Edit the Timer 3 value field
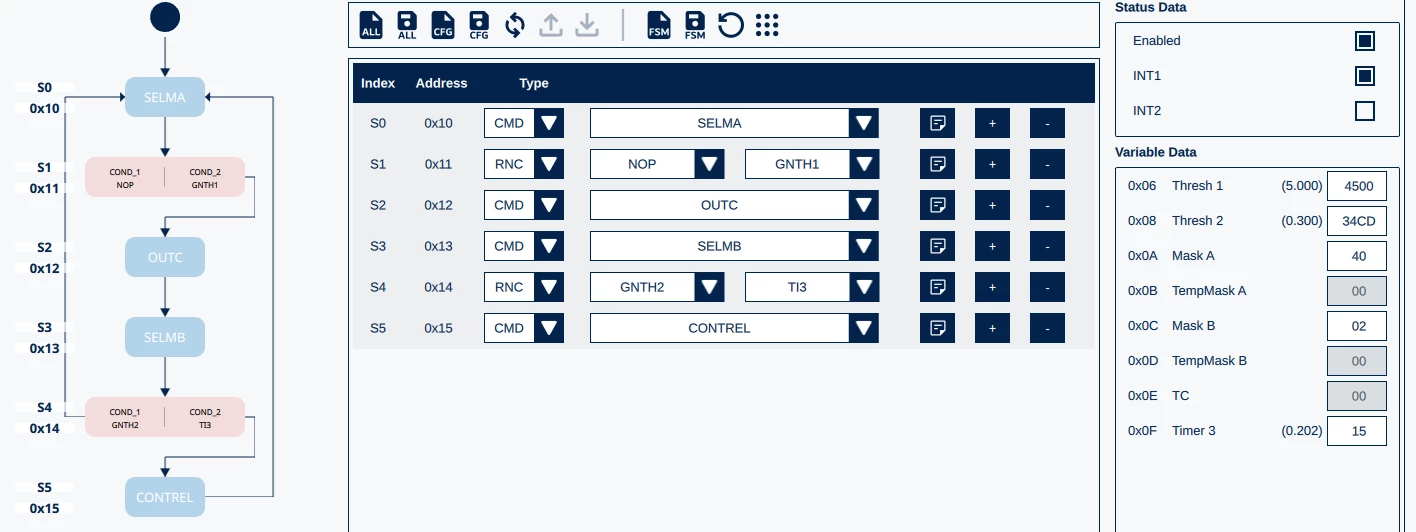 coord(1357,431)
